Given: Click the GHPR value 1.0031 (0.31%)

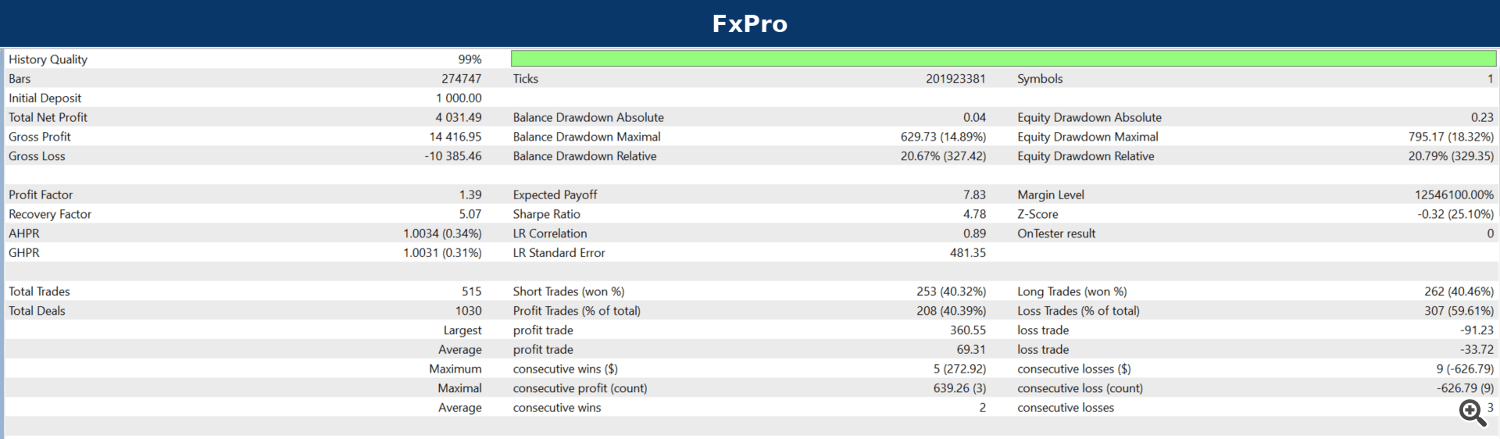Looking at the screenshot, I should coord(442,253).
